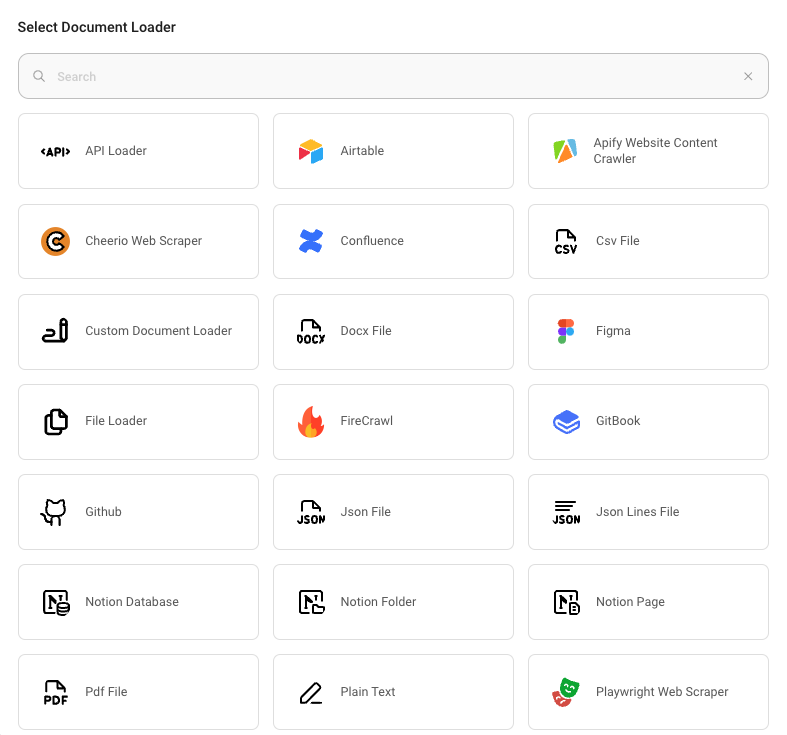
Task: Click the Notion Page icon
Action: 567,602
